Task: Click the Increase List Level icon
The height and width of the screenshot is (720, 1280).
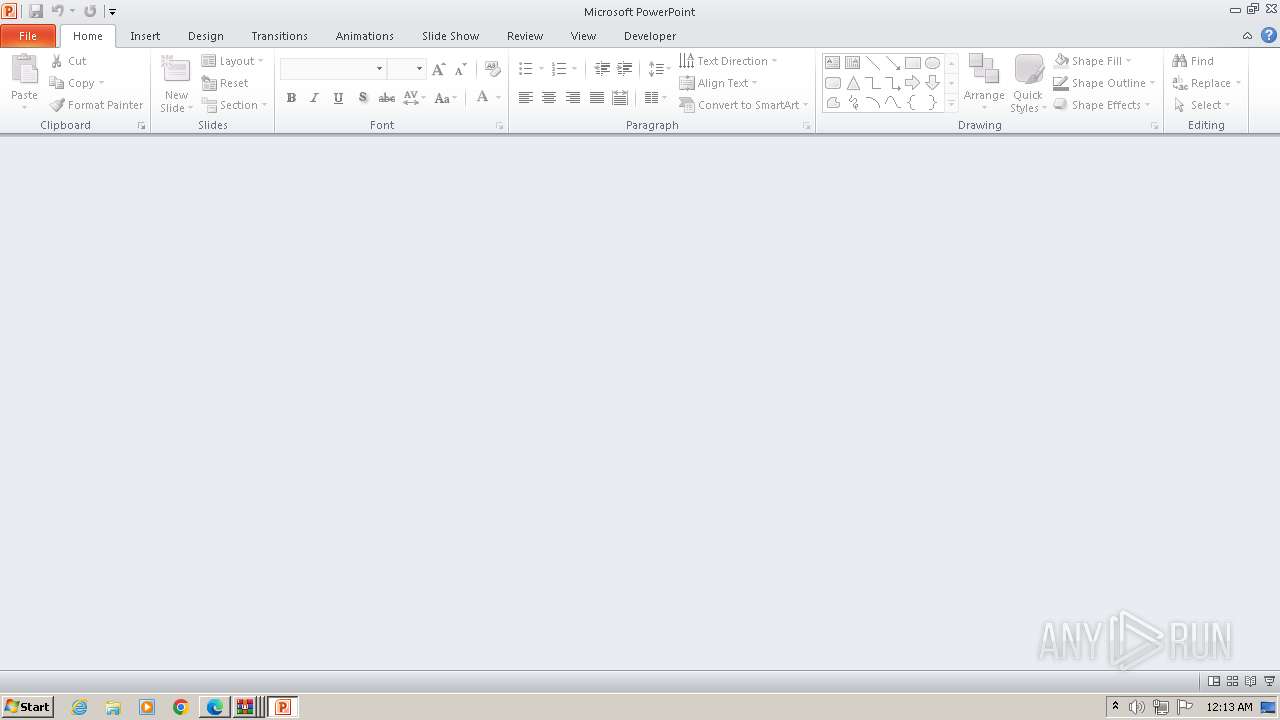Action: coord(624,69)
